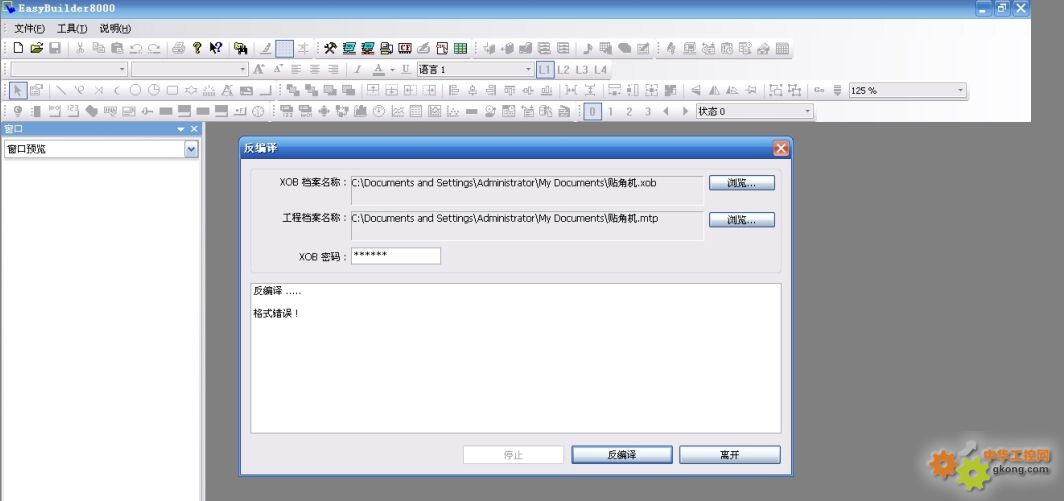Click the Group objects icon
The width and height of the screenshot is (1064, 501).
click(x=776, y=90)
